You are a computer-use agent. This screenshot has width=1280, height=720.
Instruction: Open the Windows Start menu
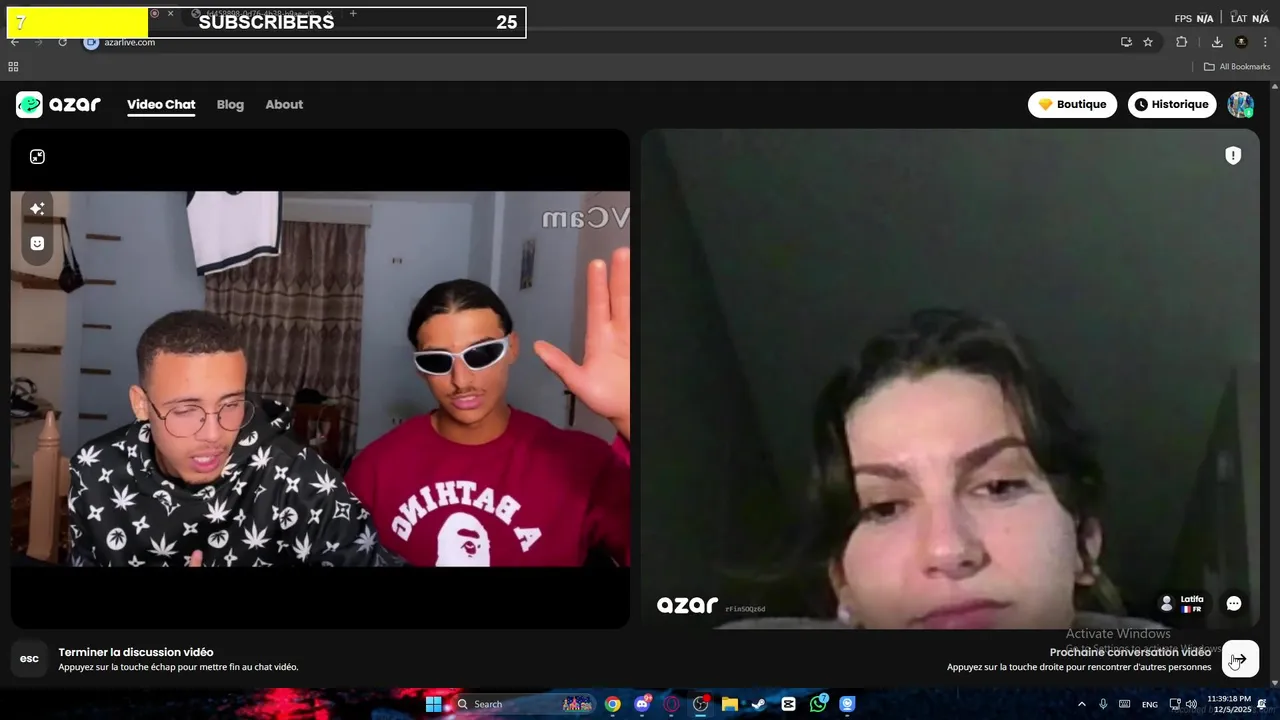pyautogui.click(x=434, y=704)
